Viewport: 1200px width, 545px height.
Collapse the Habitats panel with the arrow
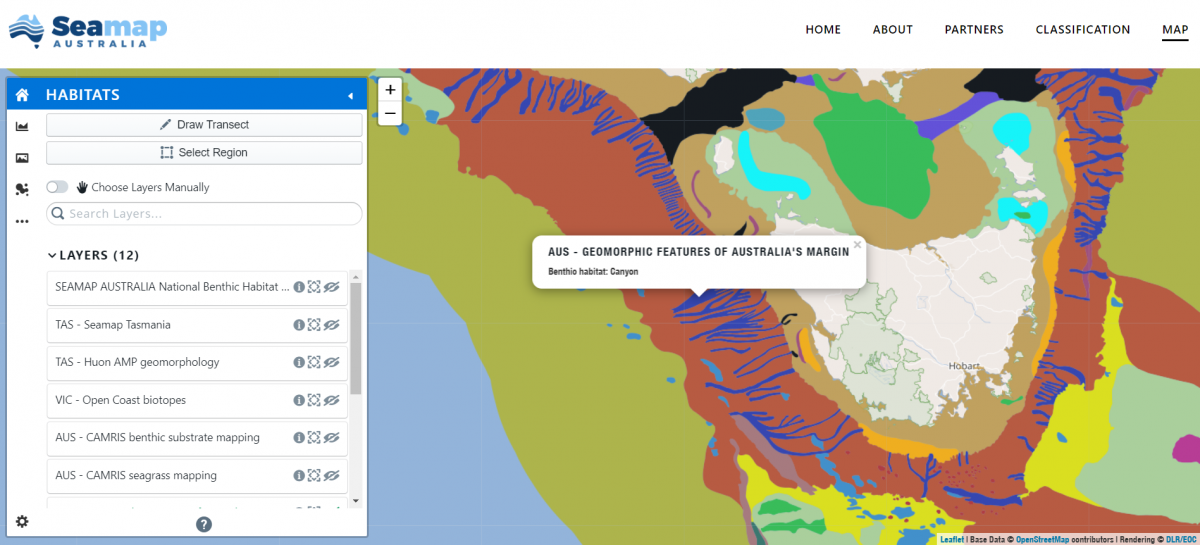coord(350,96)
